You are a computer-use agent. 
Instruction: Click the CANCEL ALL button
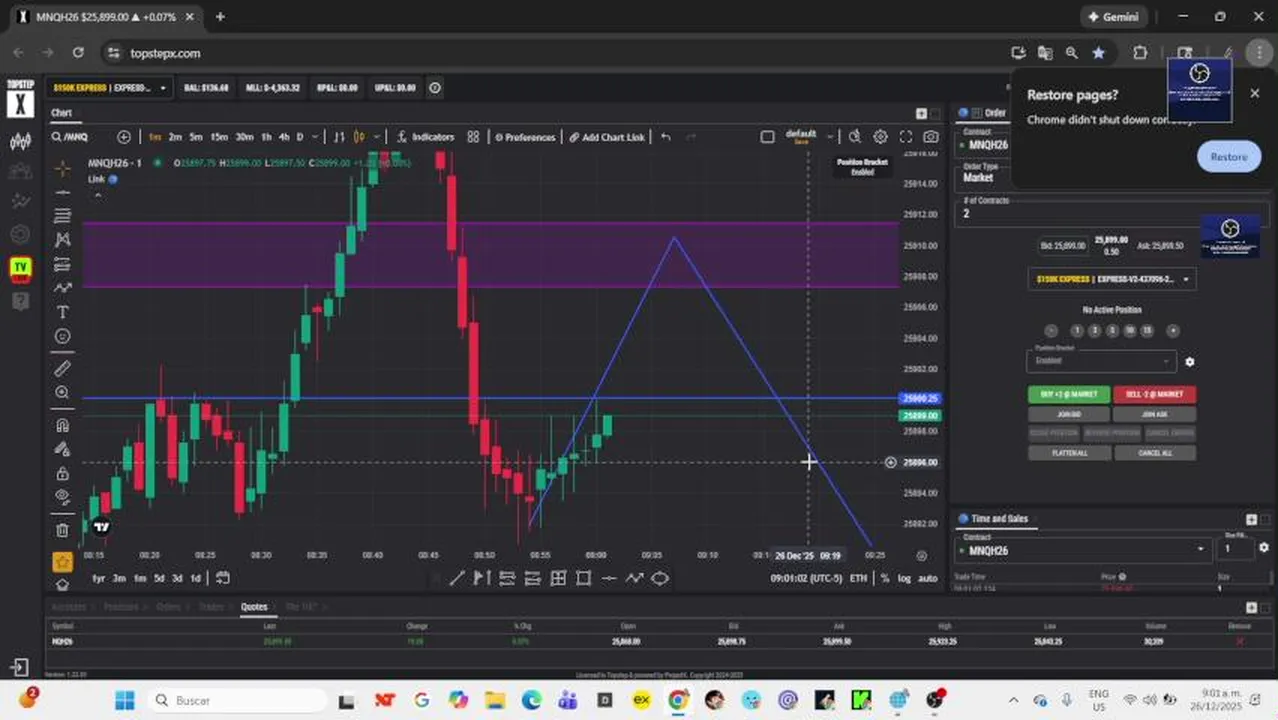(1155, 453)
